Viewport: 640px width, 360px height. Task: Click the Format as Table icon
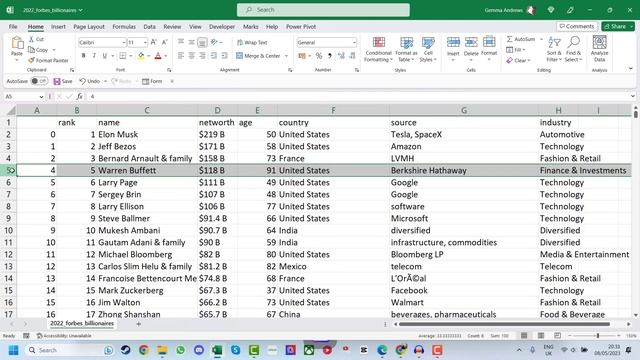click(406, 42)
